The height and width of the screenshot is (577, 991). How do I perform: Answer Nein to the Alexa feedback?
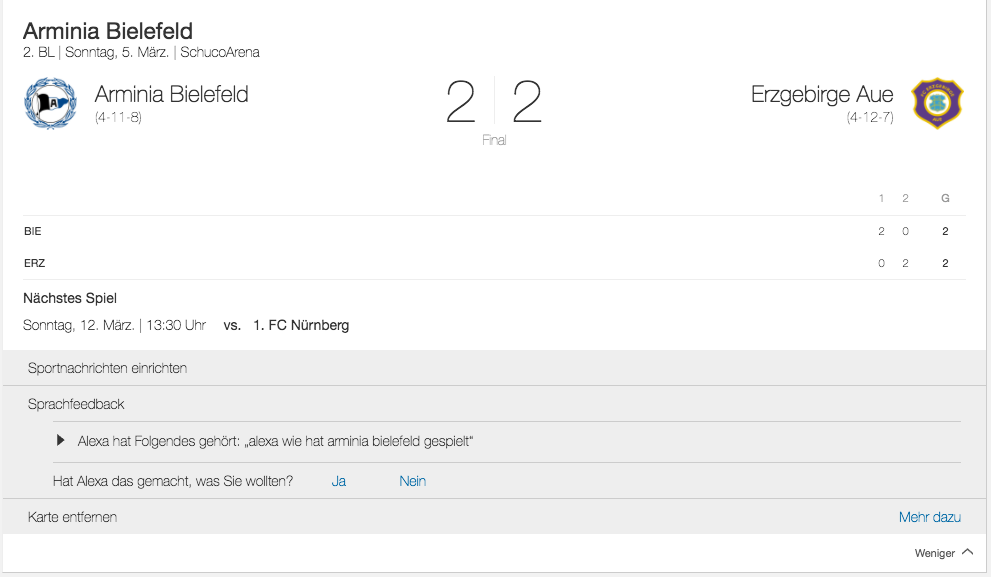[x=412, y=481]
